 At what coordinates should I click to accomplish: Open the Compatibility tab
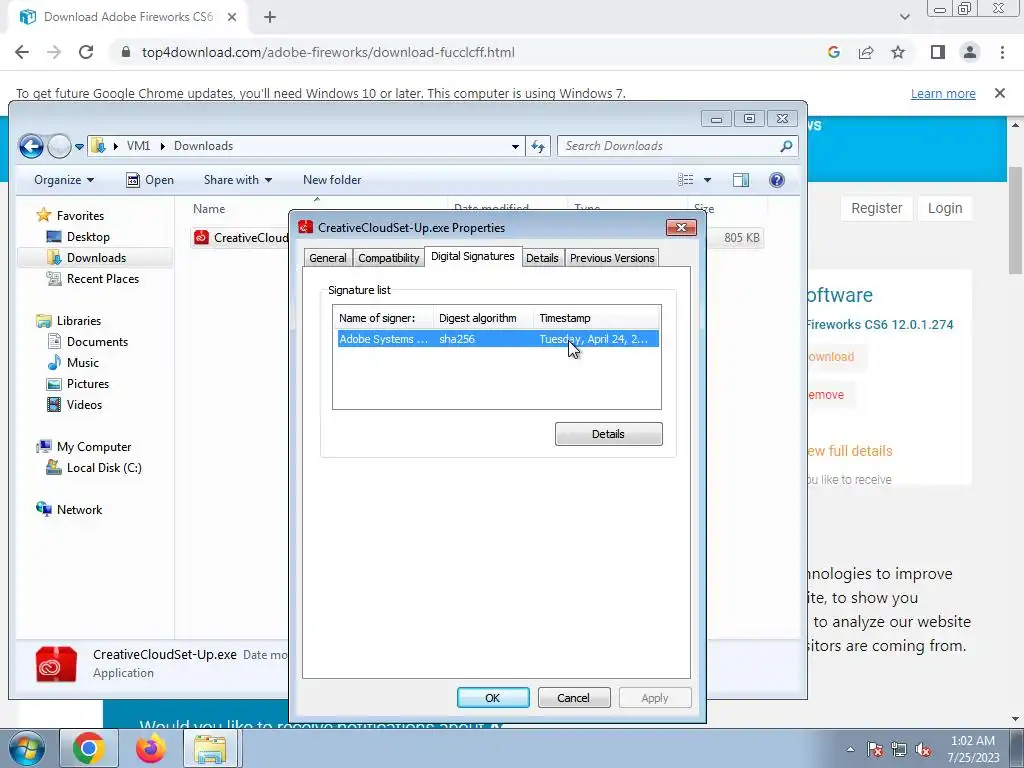point(389,258)
